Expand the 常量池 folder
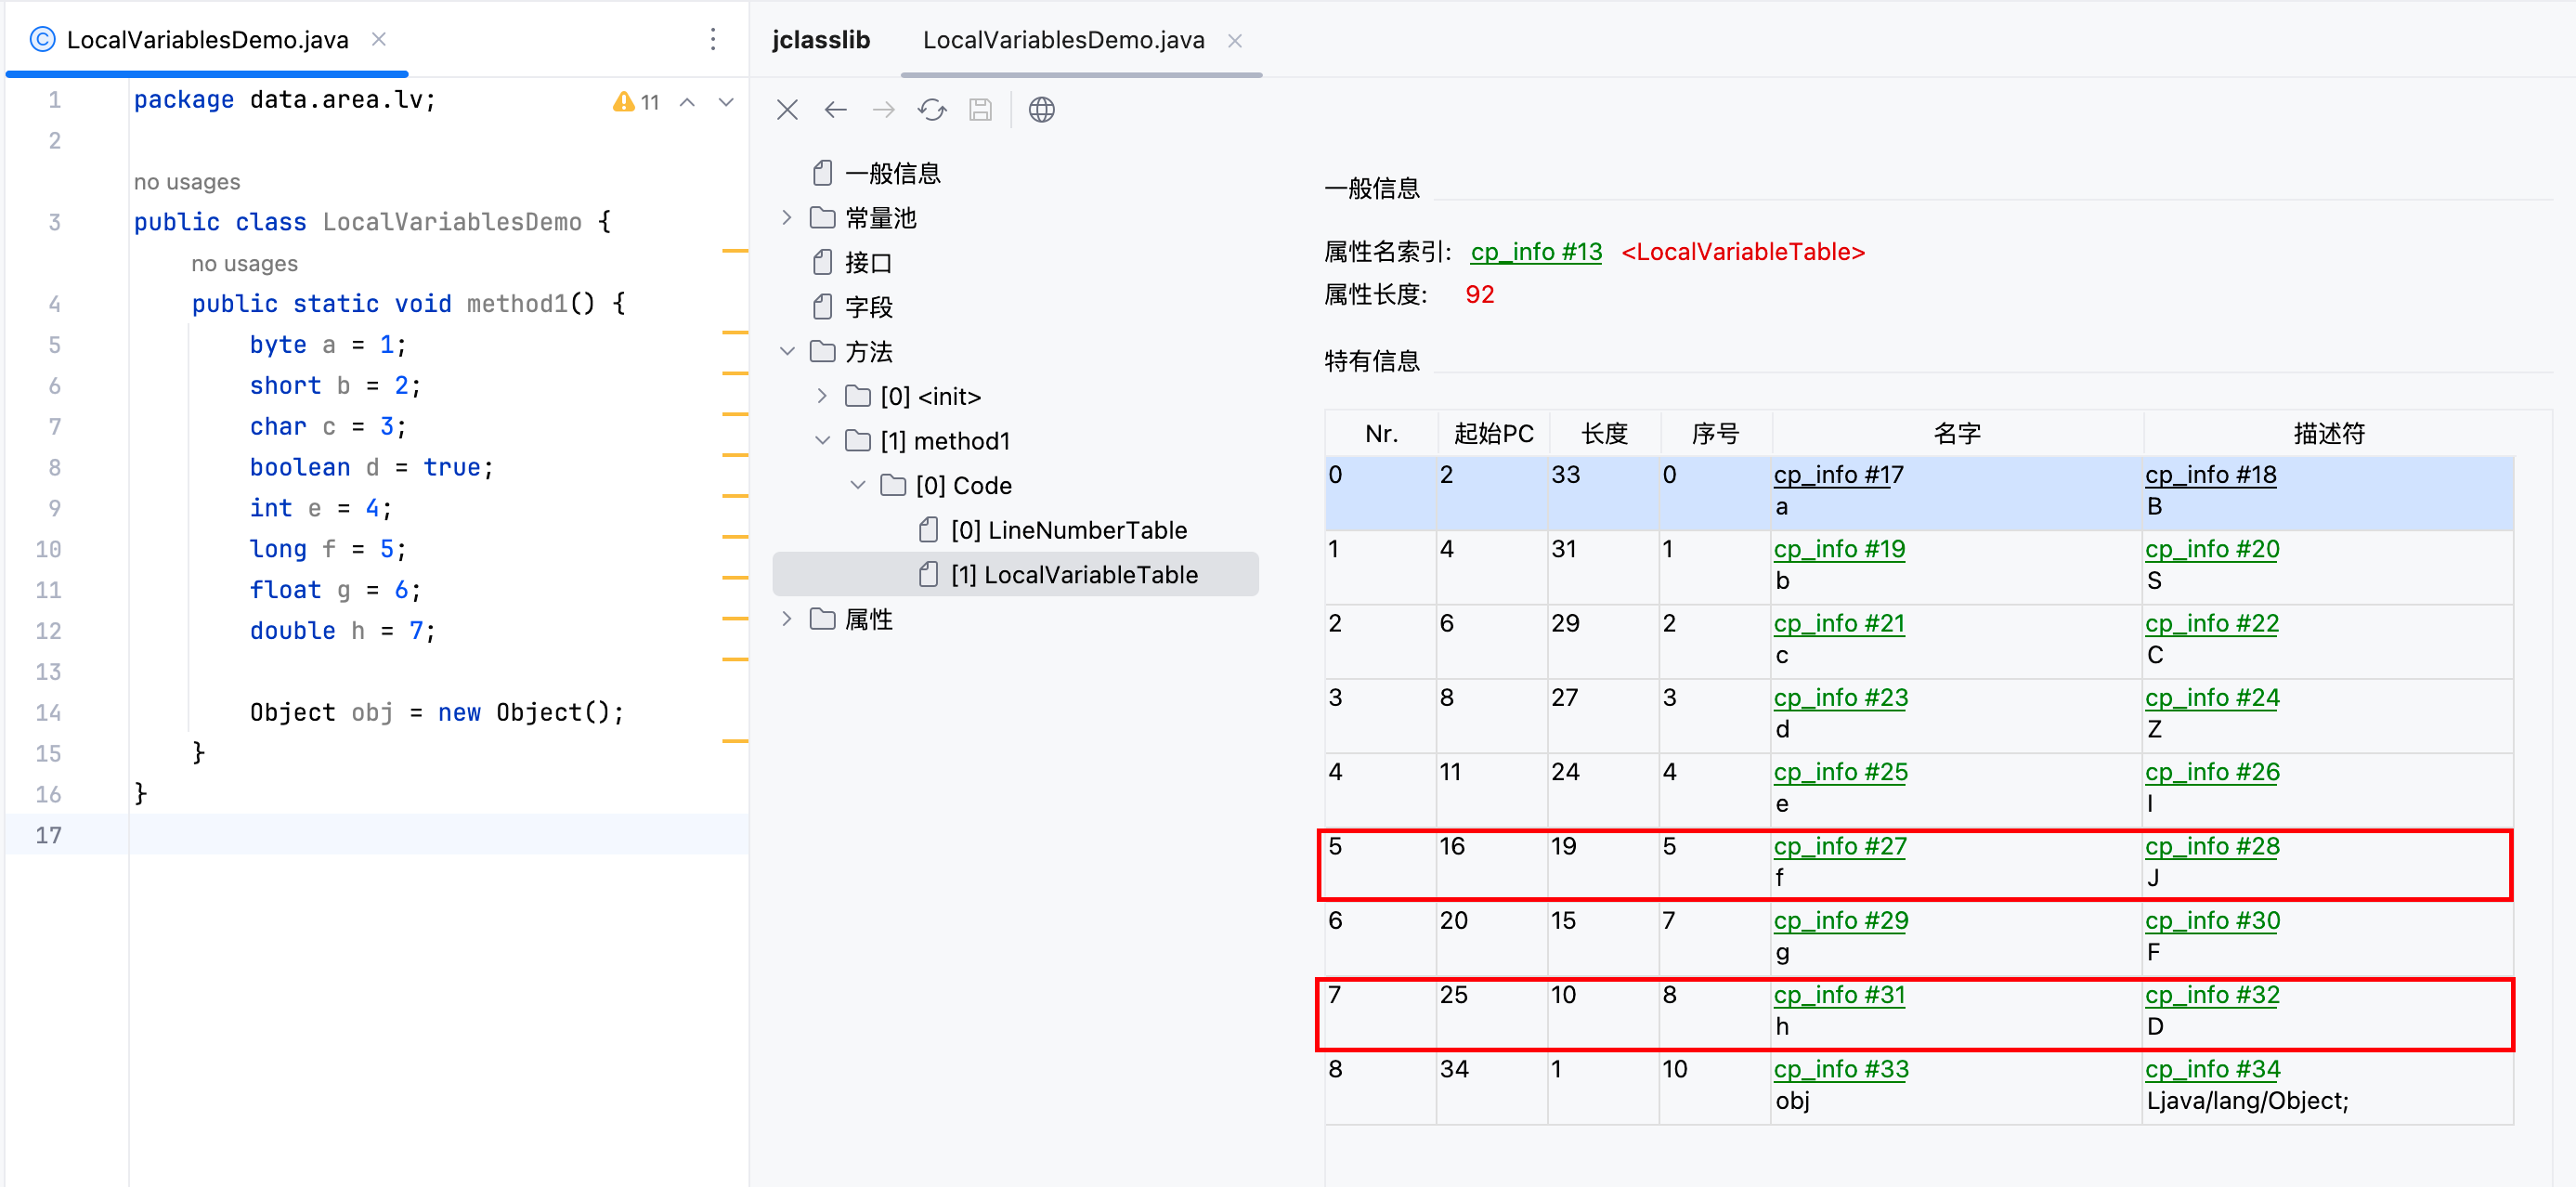 click(x=787, y=218)
